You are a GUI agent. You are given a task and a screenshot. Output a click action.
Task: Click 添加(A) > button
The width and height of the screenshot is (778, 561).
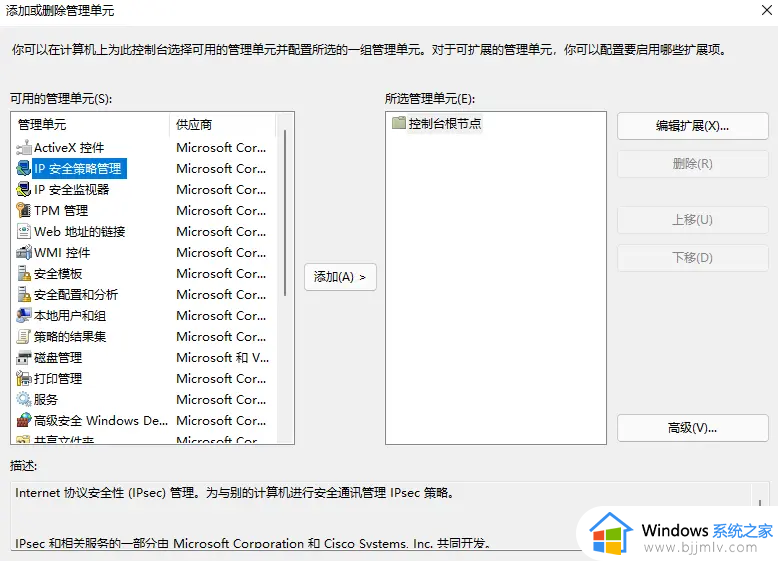pyautogui.click(x=340, y=277)
